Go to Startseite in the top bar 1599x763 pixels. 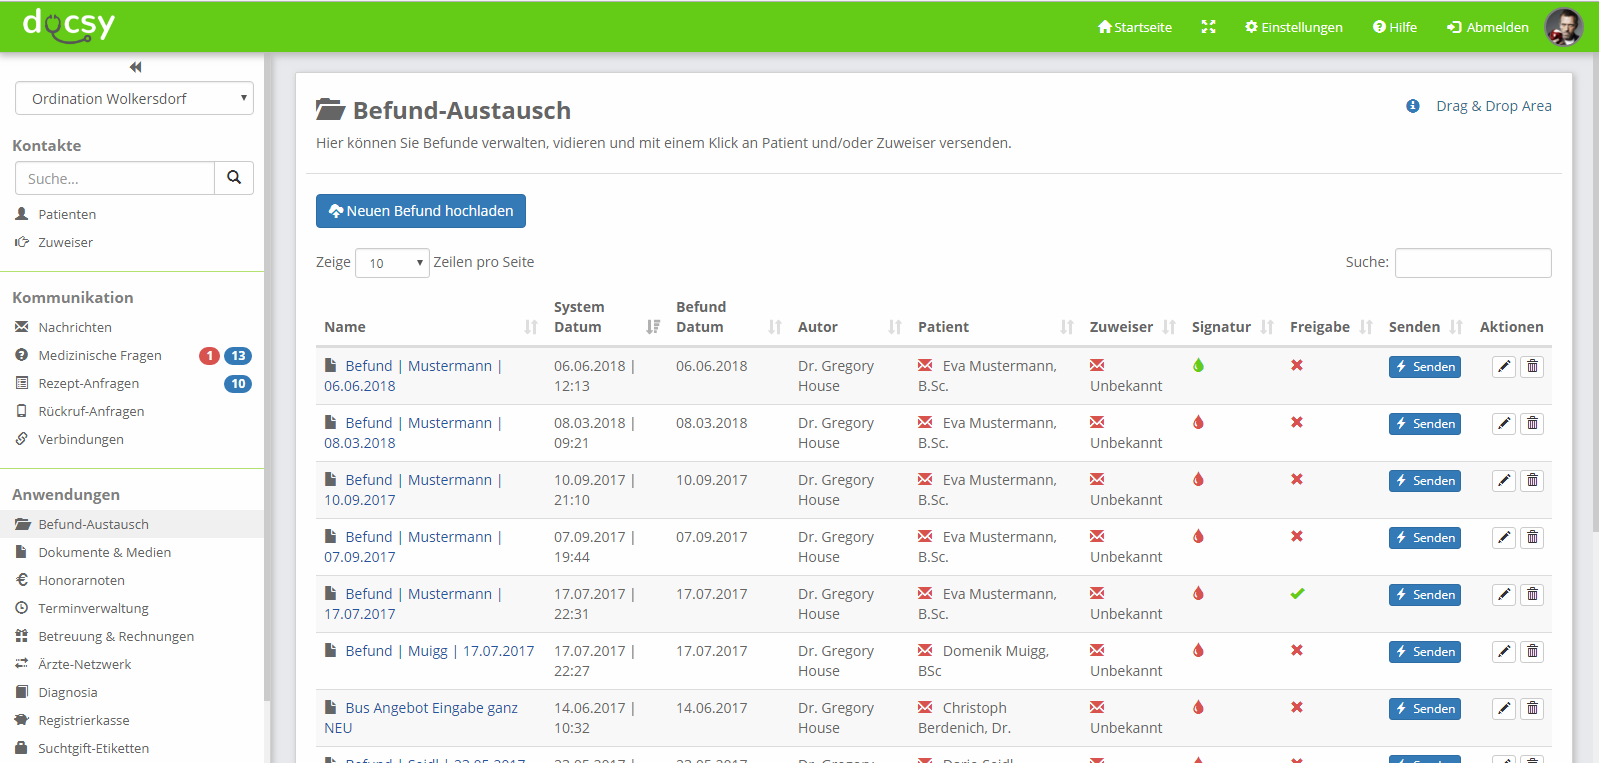point(1135,27)
